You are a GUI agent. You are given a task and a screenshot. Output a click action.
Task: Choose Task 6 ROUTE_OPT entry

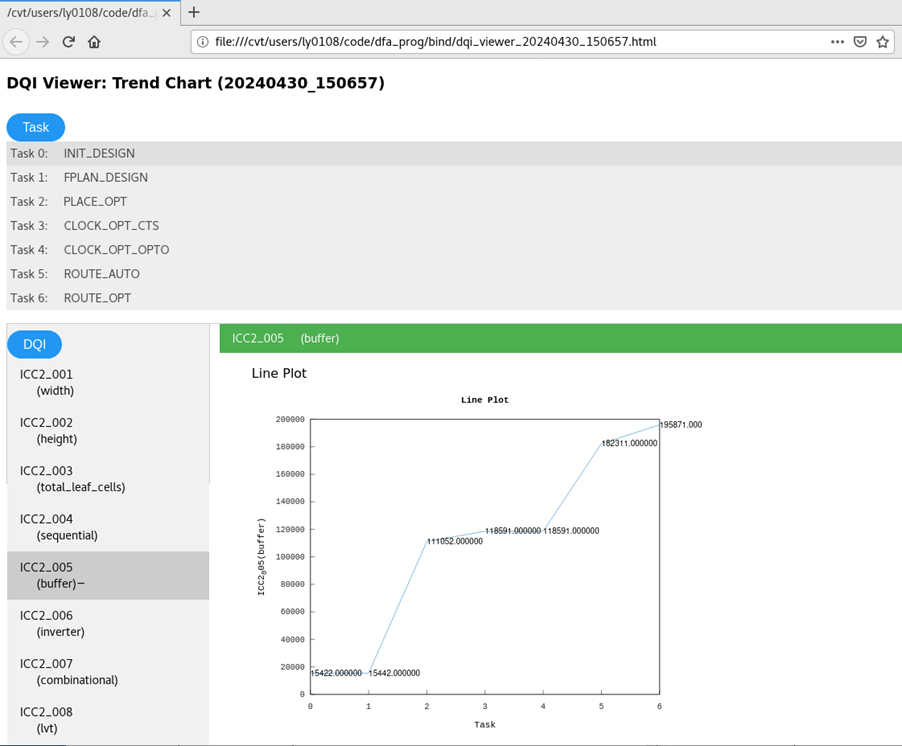click(96, 298)
